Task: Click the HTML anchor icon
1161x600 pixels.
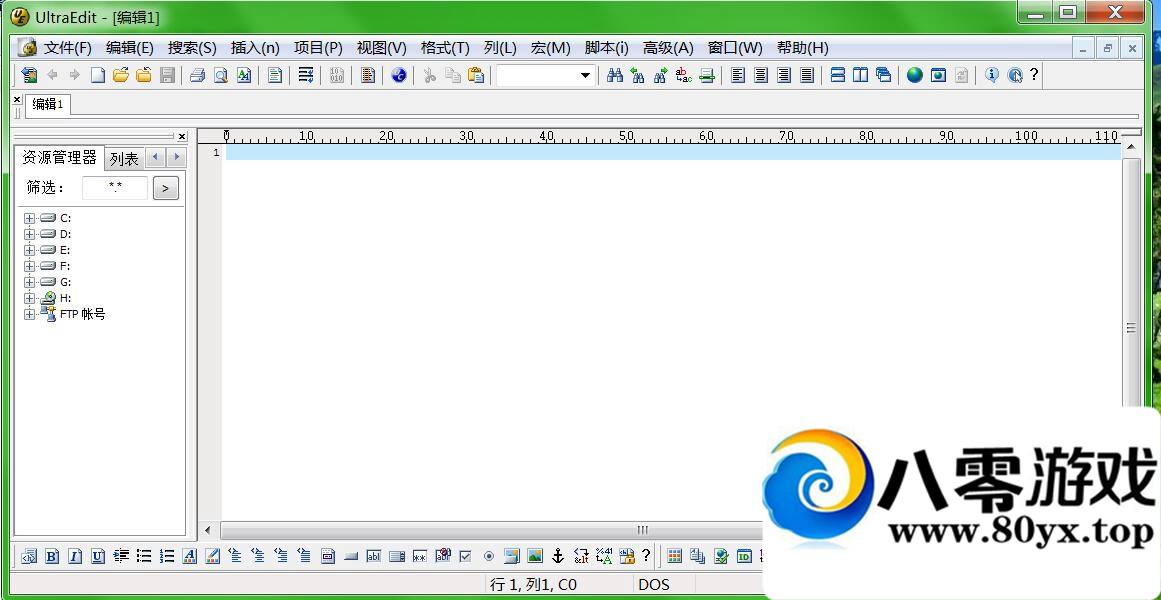Action: [x=558, y=556]
